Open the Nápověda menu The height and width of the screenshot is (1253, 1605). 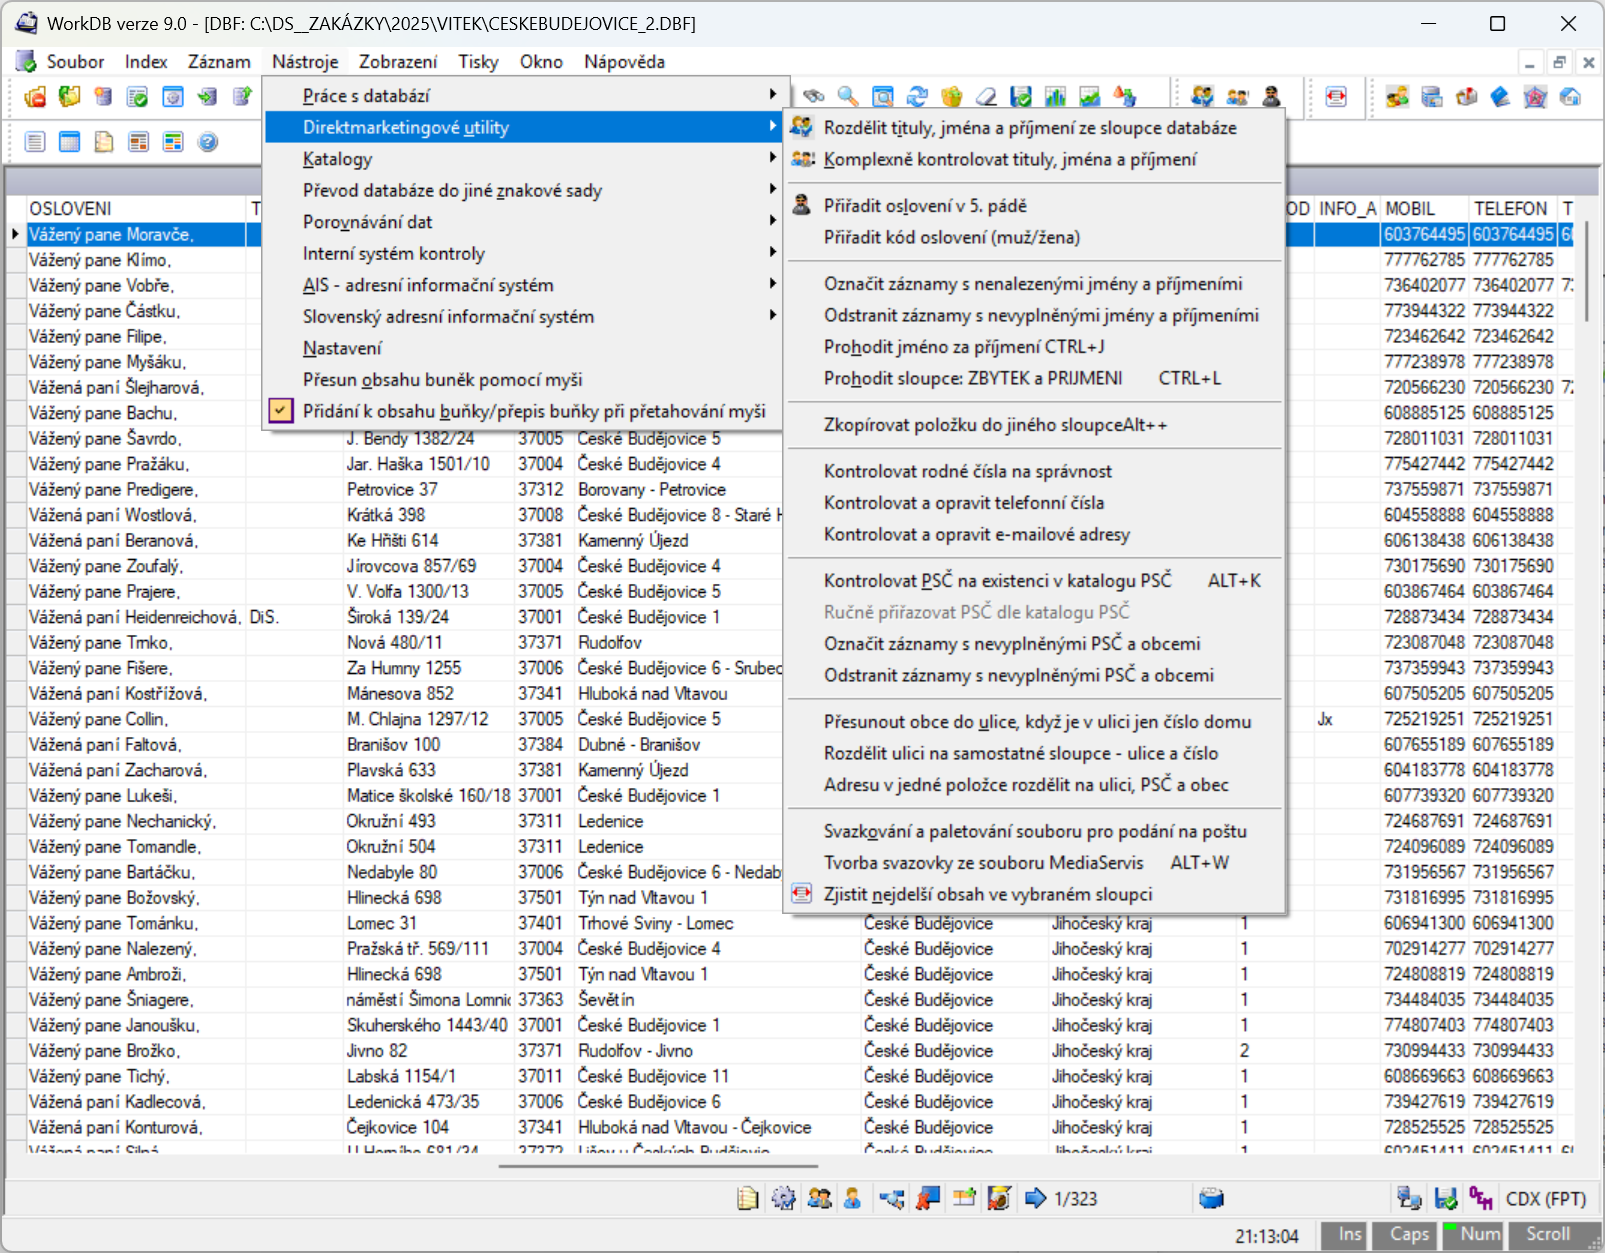[624, 62]
